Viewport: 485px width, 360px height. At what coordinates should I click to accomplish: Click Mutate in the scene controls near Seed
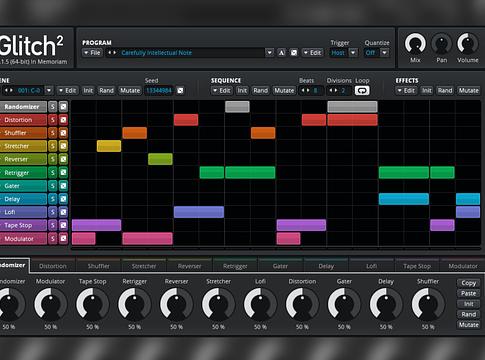click(x=130, y=90)
